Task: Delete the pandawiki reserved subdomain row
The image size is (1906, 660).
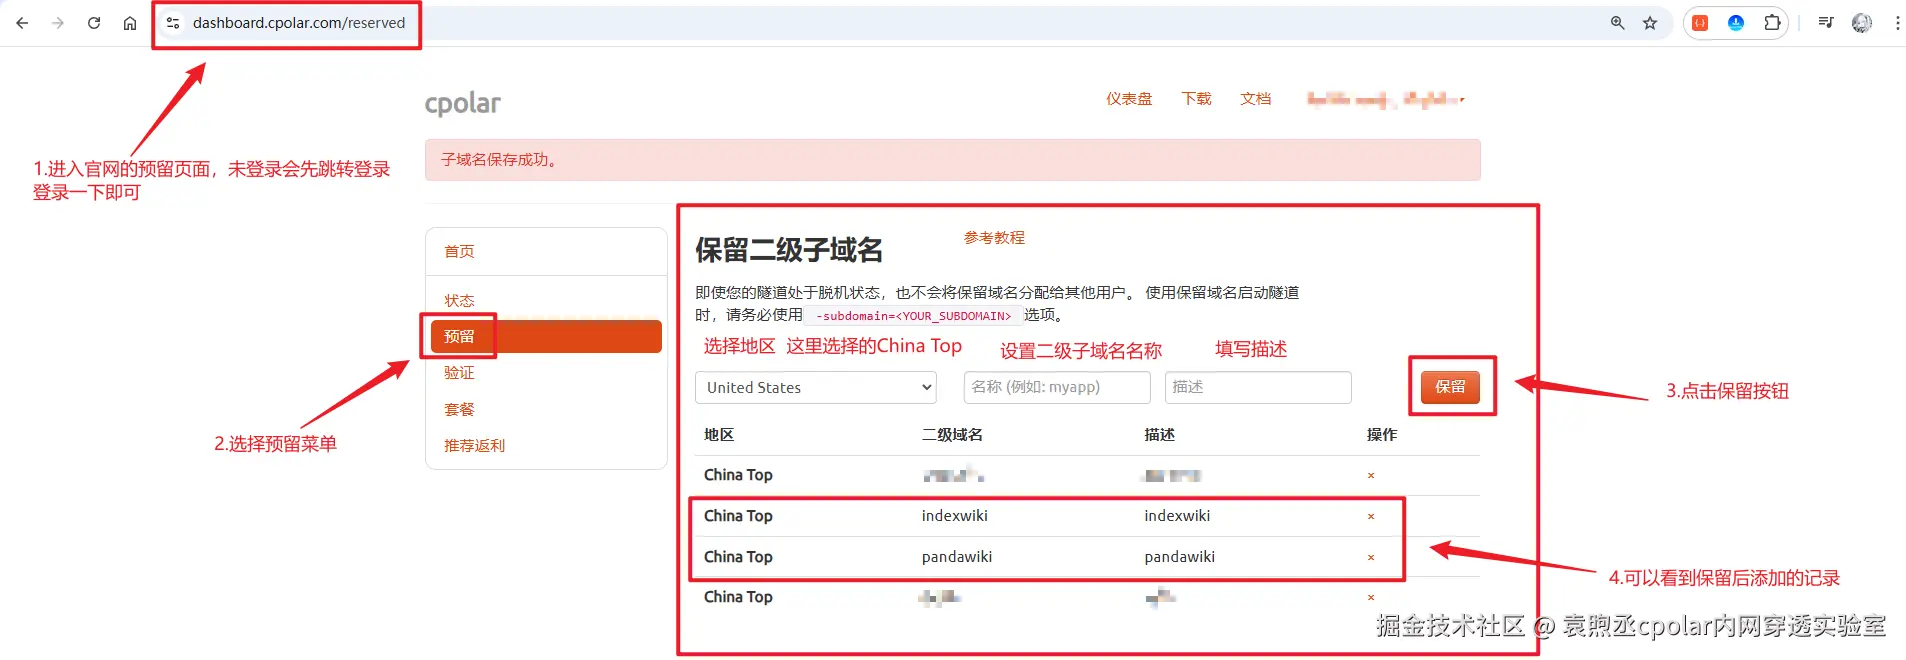Action: [1371, 558]
